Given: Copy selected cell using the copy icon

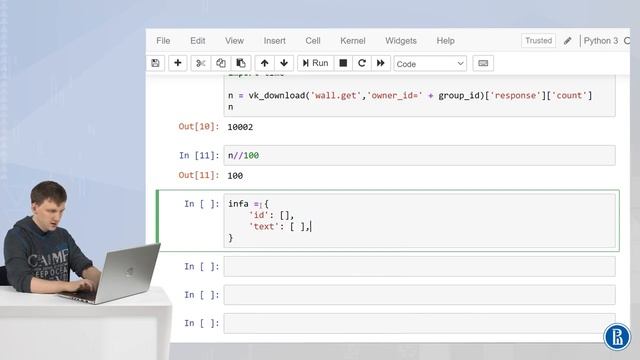Looking at the screenshot, I should tap(221, 63).
